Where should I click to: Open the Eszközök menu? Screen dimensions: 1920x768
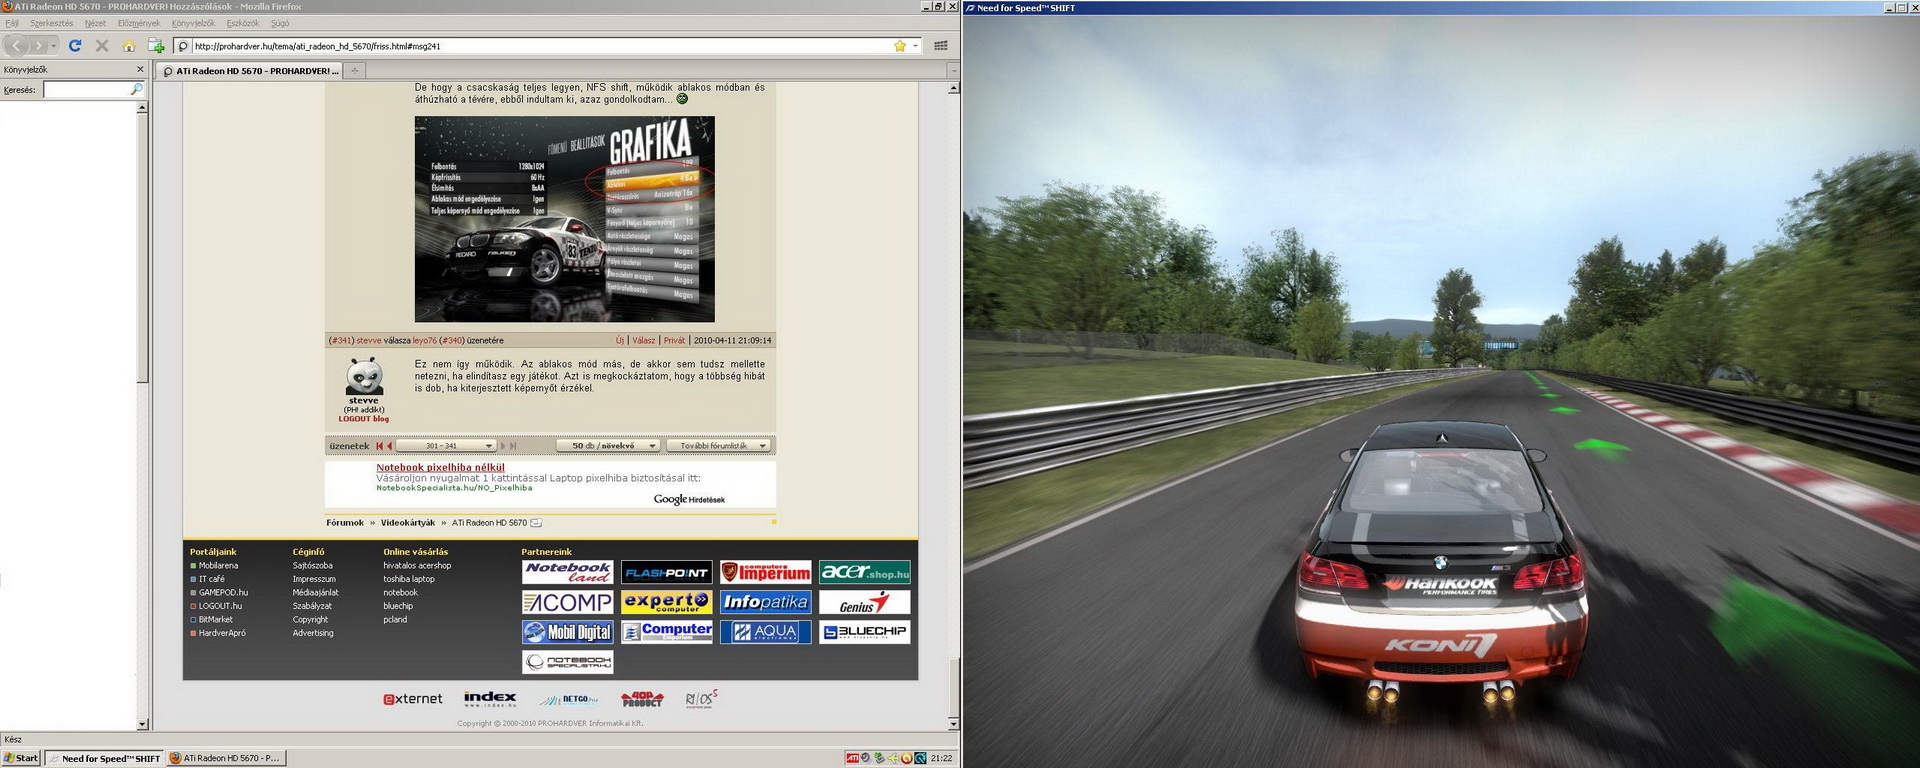pos(243,23)
